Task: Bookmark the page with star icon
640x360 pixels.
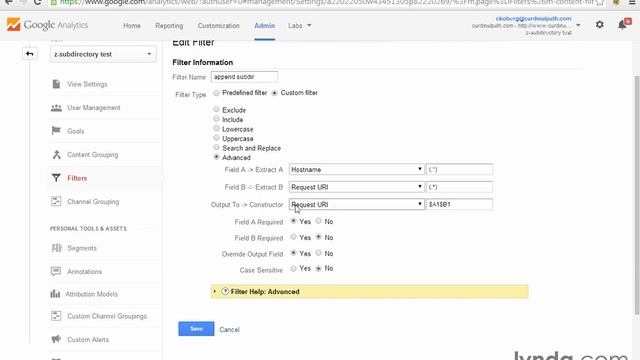Action: pyautogui.click(x=600, y=2)
